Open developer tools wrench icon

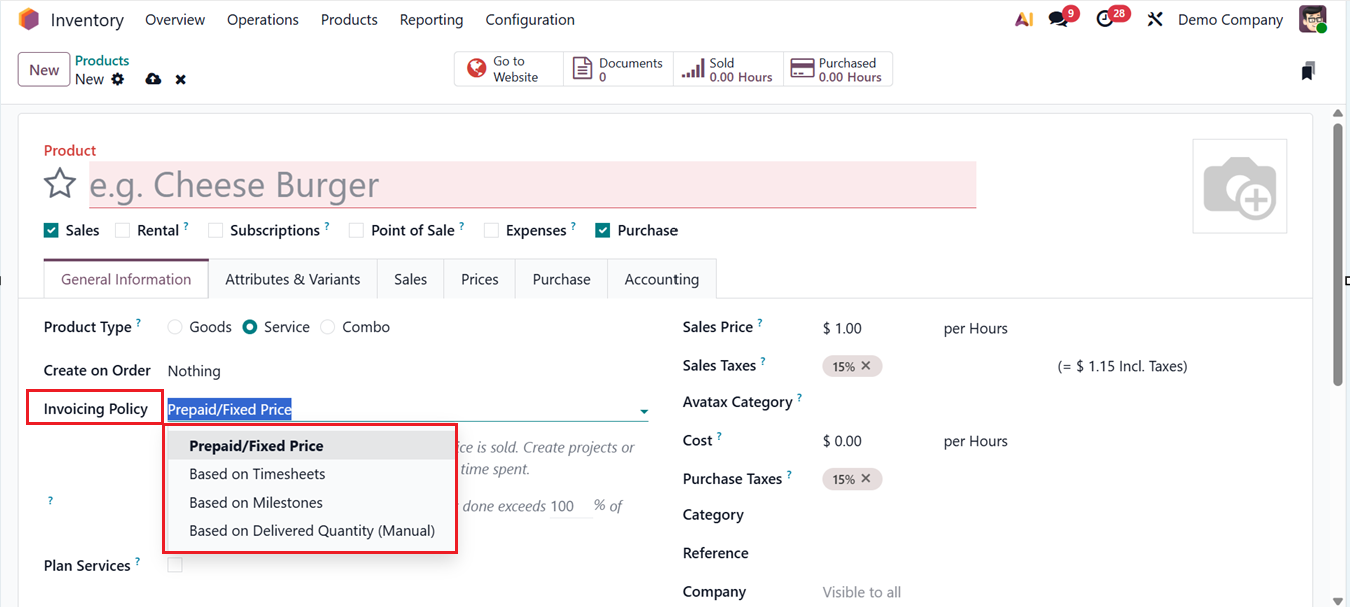1155,18
